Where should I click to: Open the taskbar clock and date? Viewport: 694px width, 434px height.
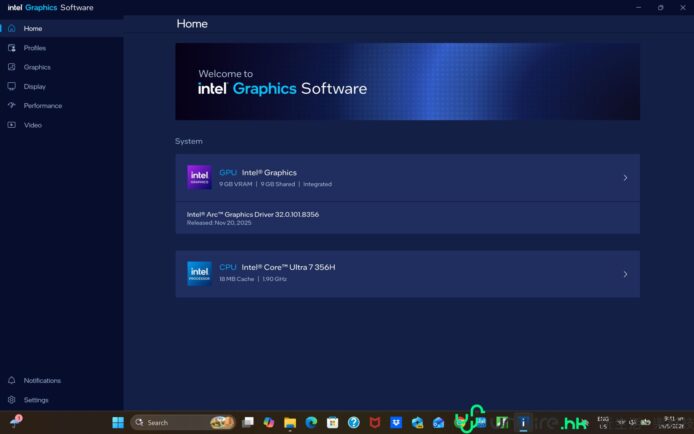(x=672, y=422)
